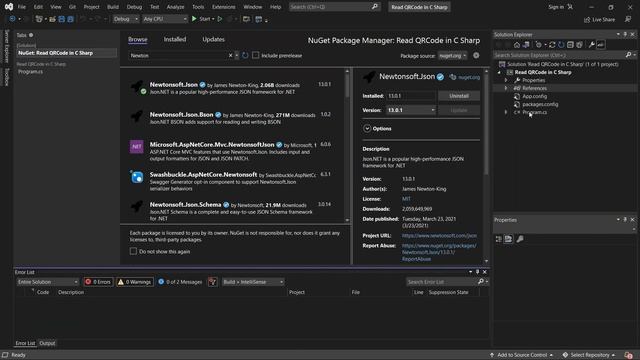This screenshot has height=360, width=640.
Task: Click the New Project toolbar icon
Action: [x=39, y=19]
